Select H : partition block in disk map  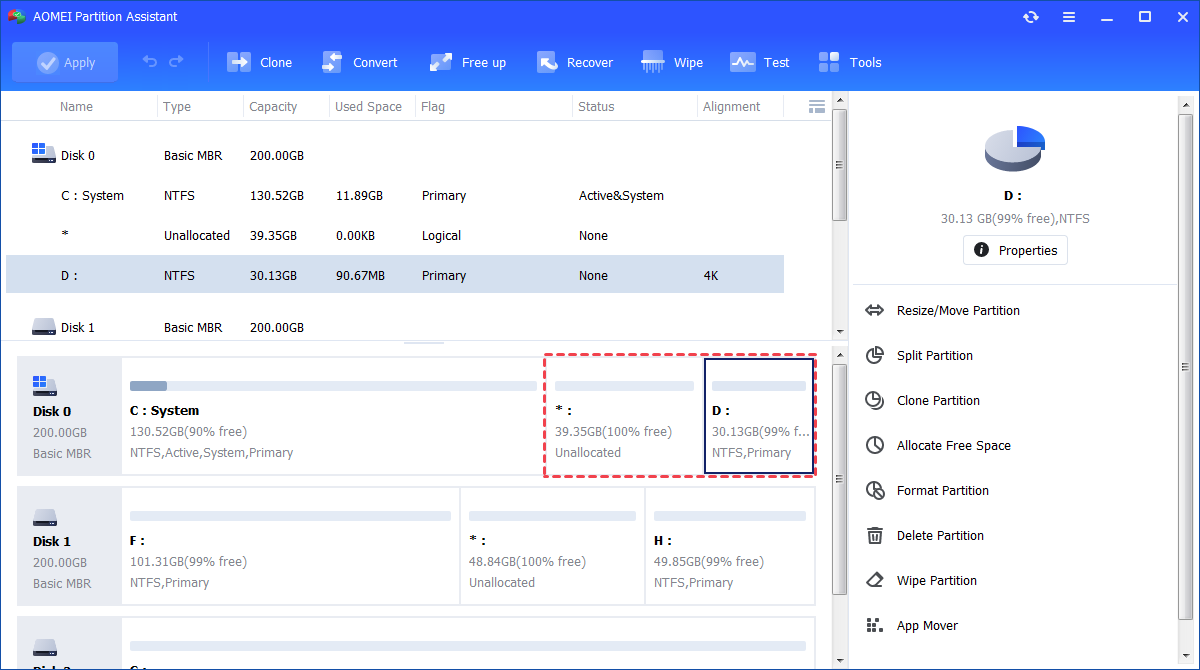pyautogui.click(x=730, y=546)
